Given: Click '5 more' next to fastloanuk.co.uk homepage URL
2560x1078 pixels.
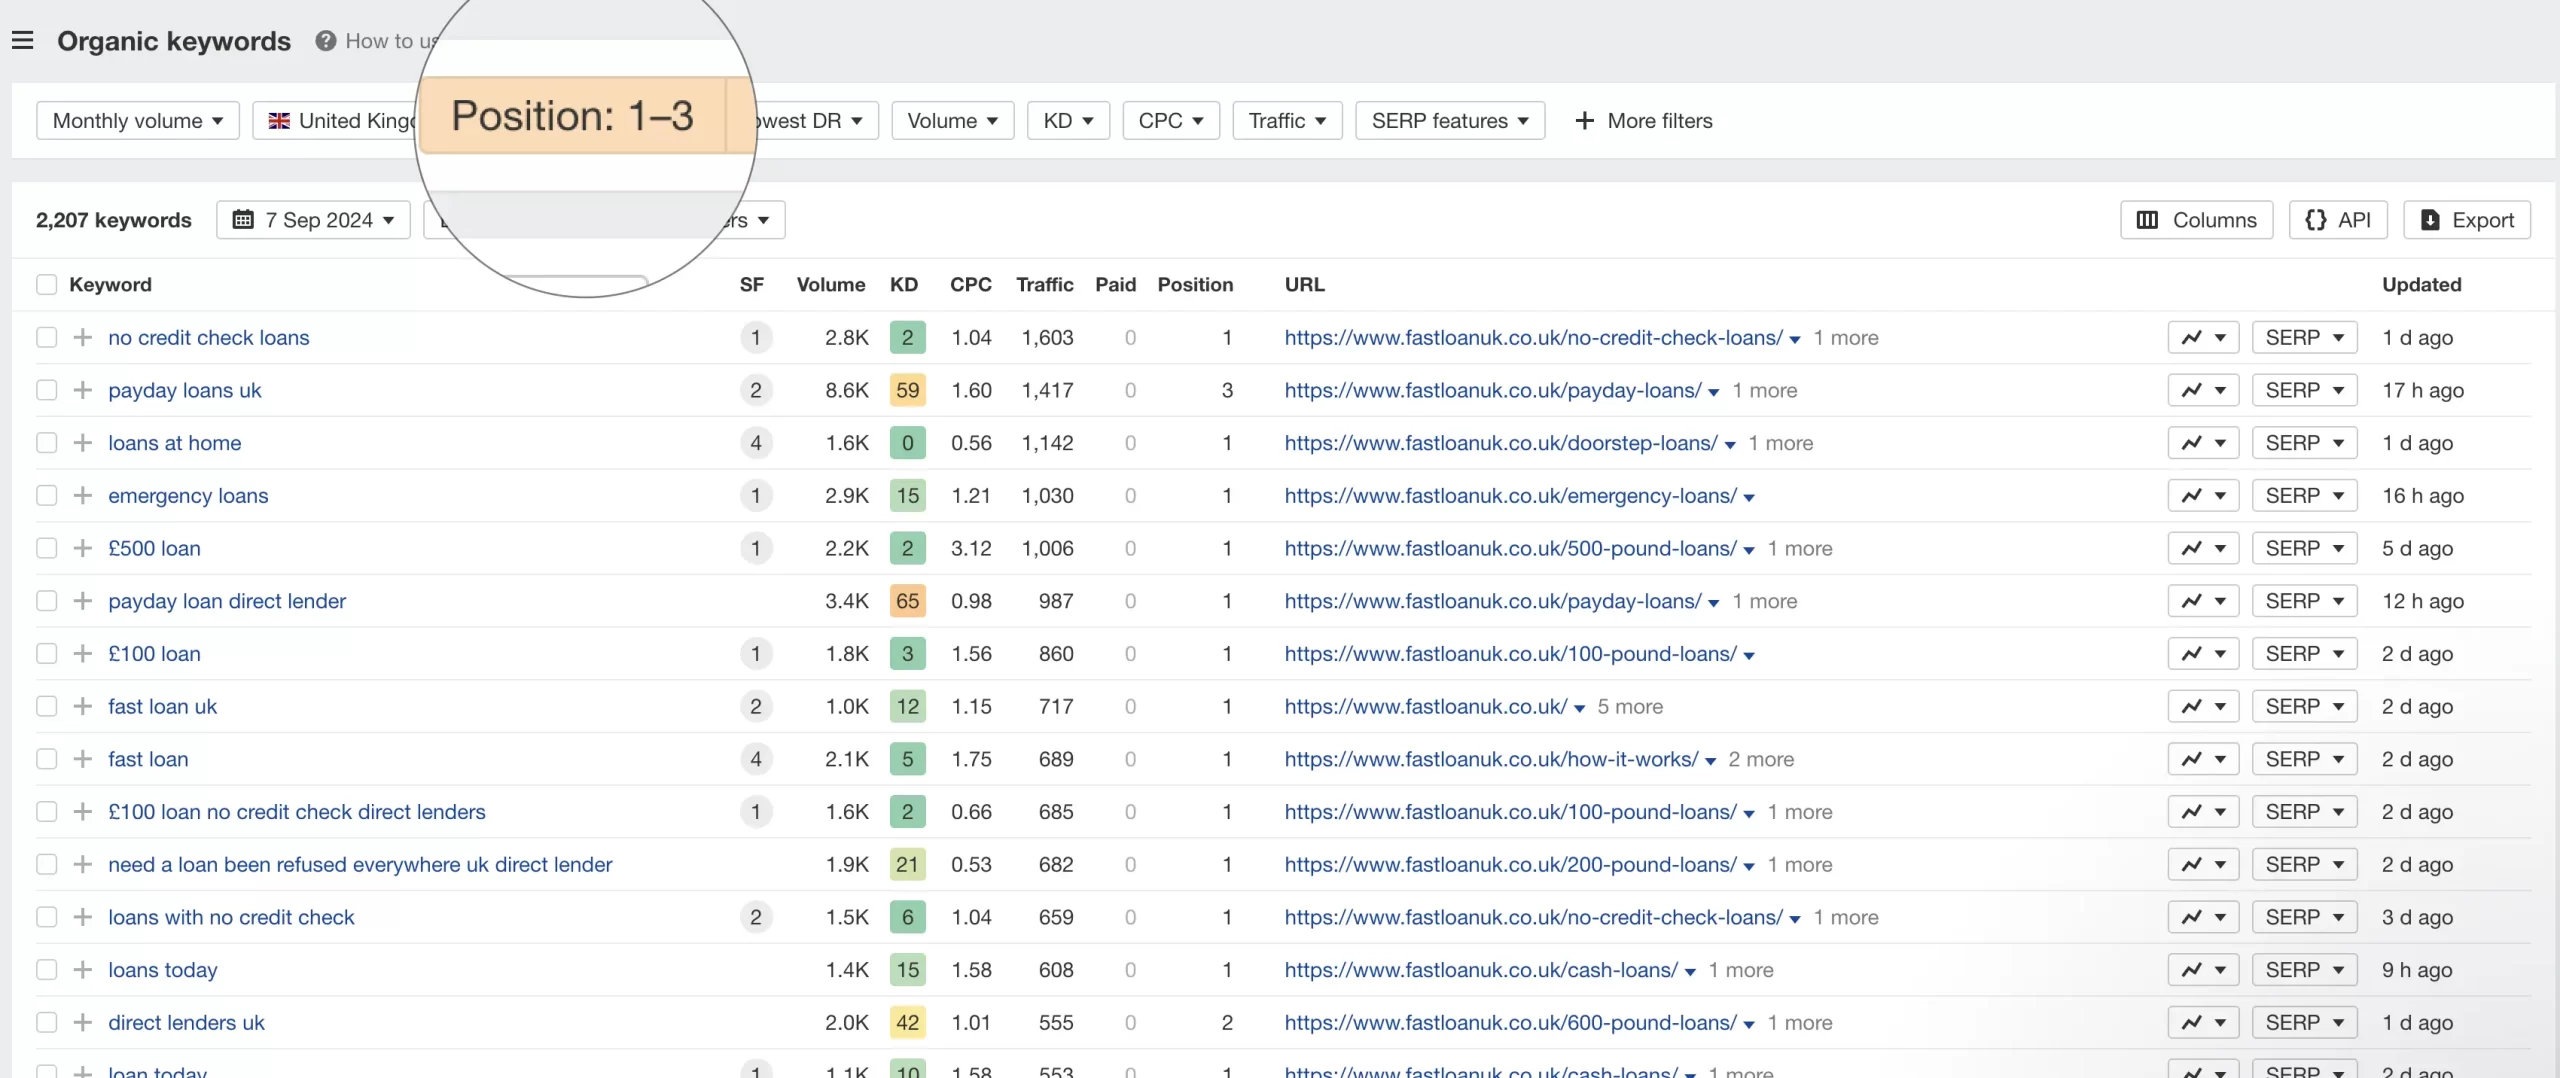Looking at the screenshot, I should pyautogui.click(x=1630, y=707).
